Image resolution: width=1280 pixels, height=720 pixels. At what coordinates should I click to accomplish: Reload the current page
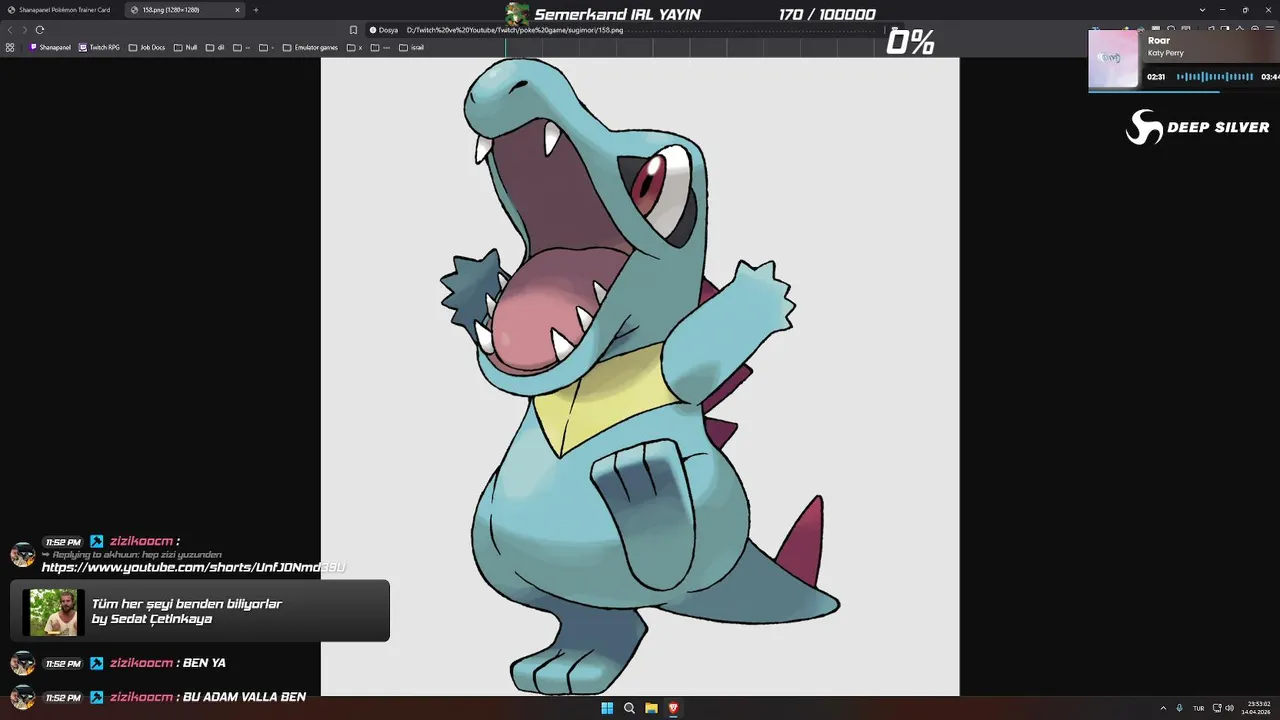(39, 30)
